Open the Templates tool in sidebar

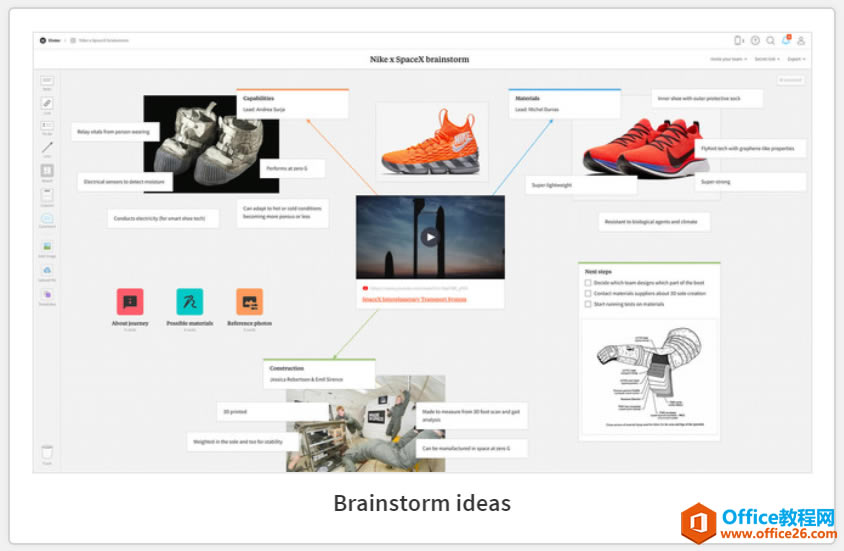[x=47, y=295]
